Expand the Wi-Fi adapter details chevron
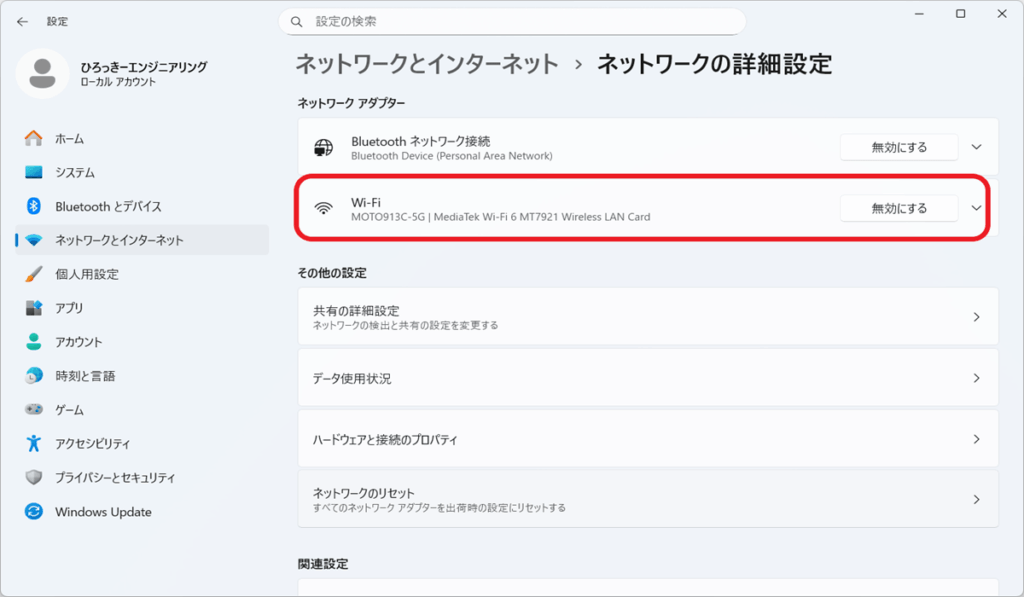Screen dimensions: 1024x597 (x=976, y=208)
